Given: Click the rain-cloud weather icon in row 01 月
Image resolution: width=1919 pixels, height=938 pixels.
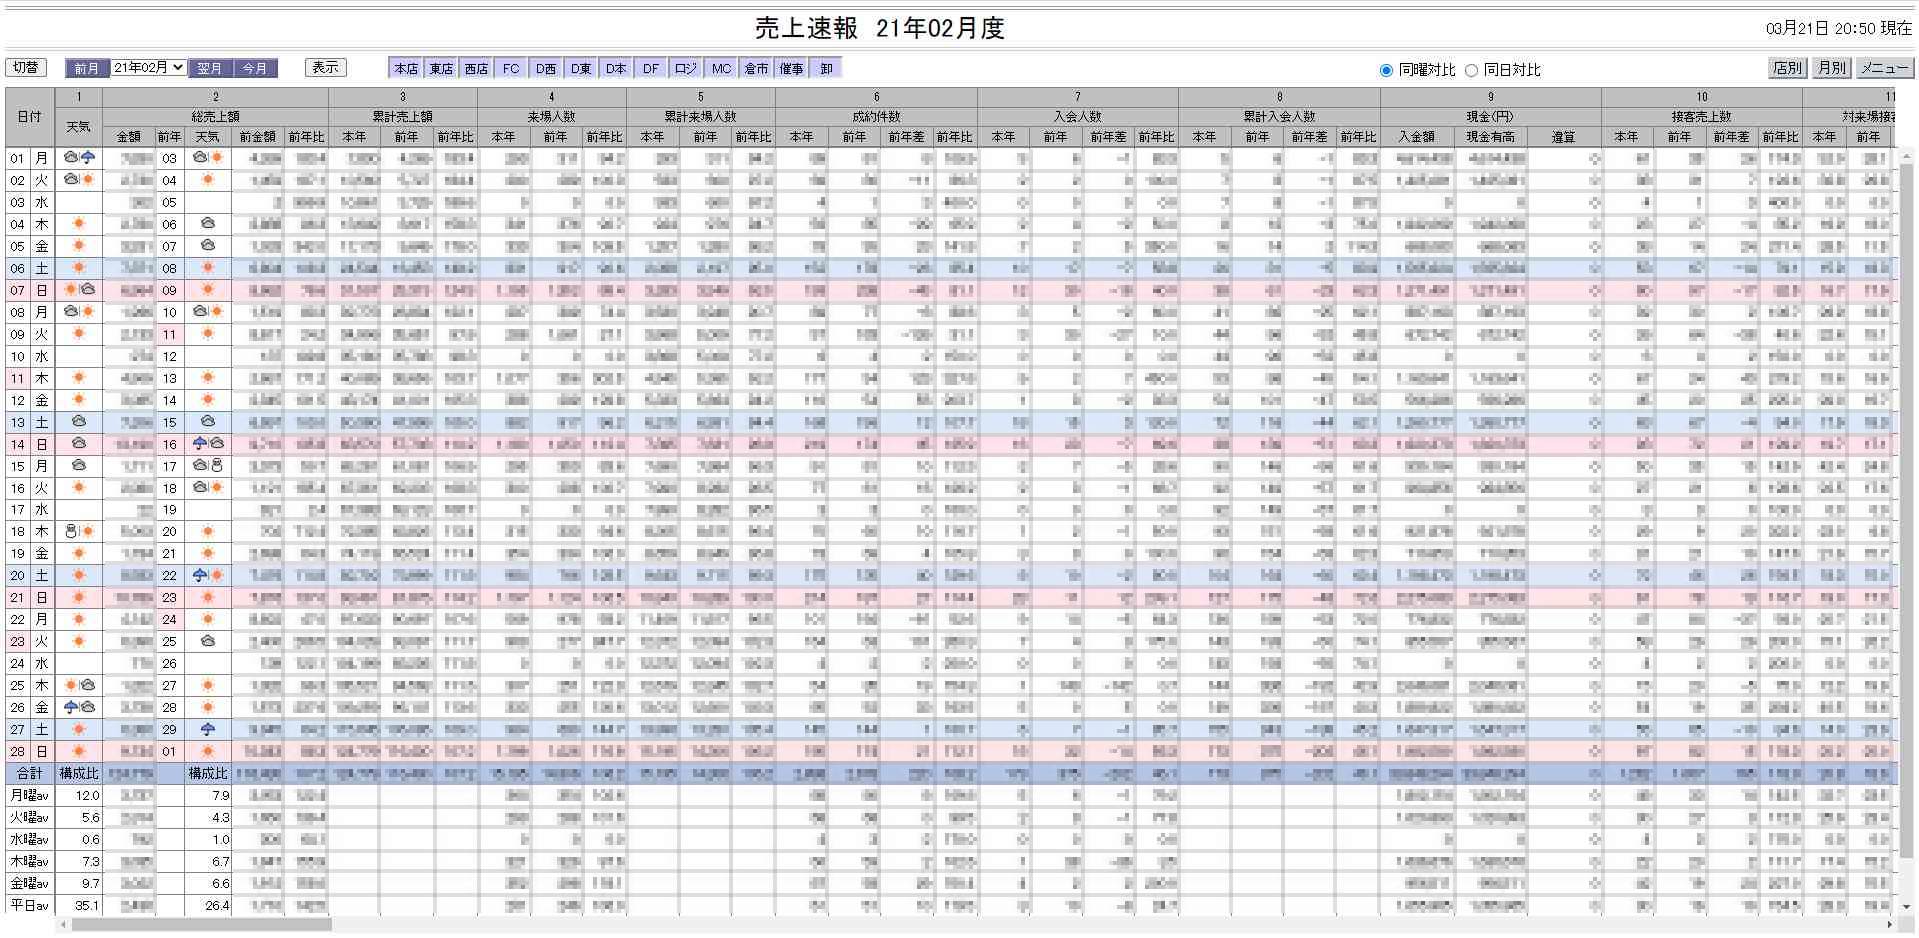Looking at the screenshot, I should click(79, 158).
